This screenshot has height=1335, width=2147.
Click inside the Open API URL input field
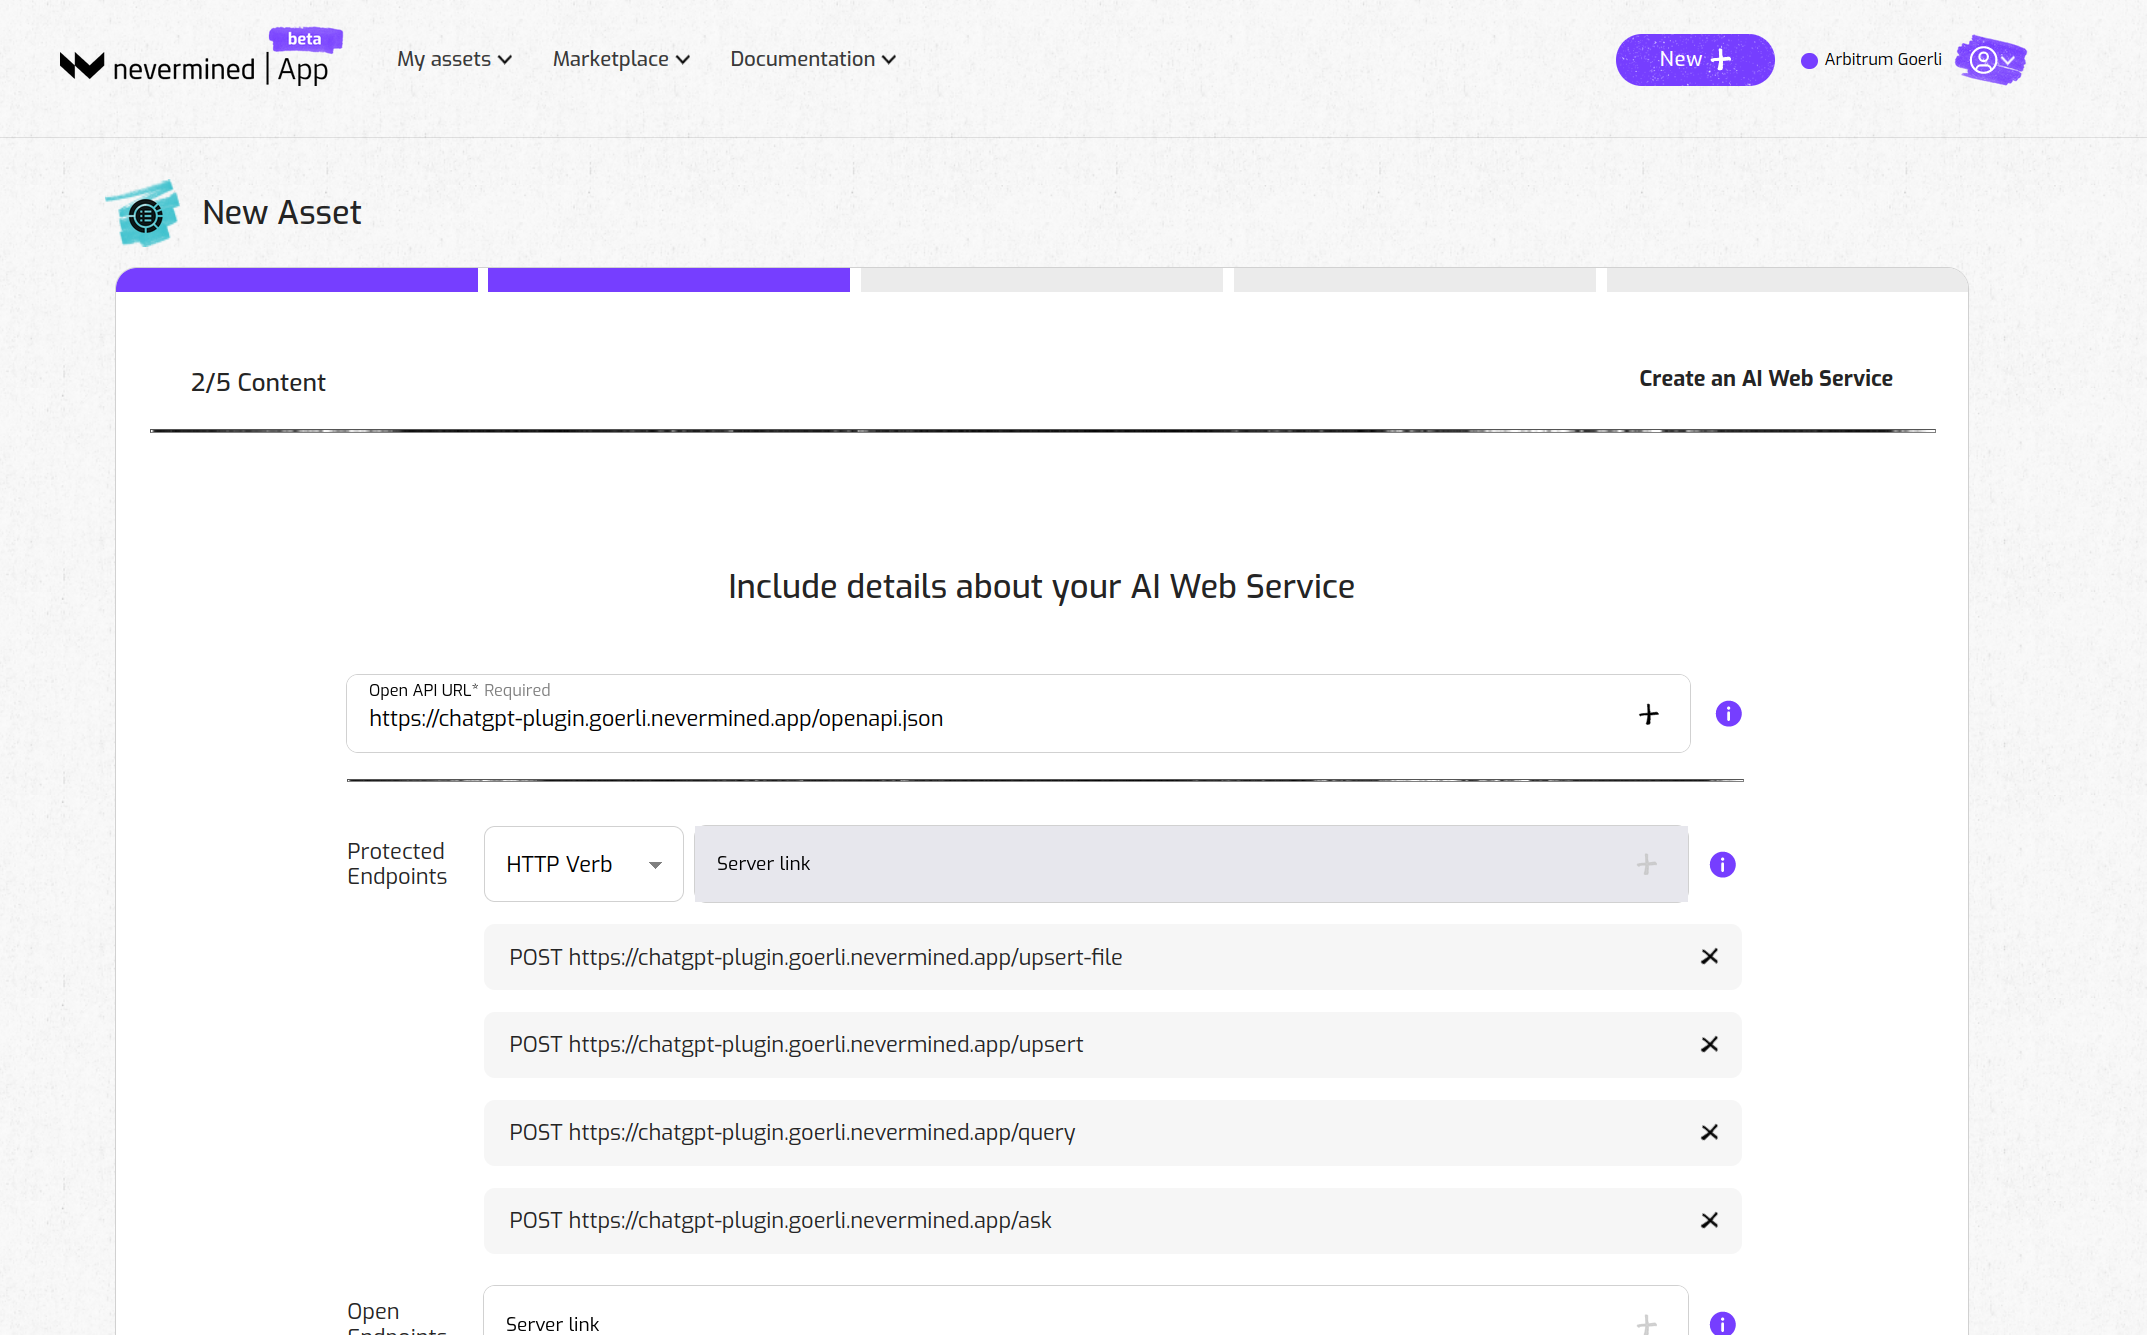(900, 717)
